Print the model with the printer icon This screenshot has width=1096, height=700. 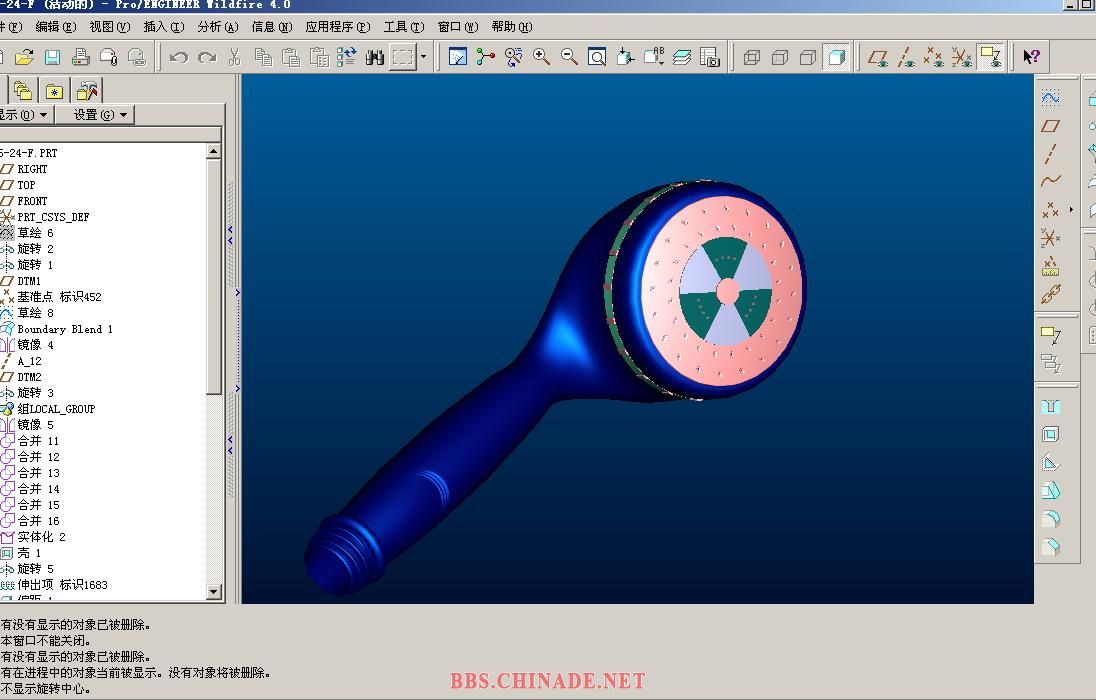point(80,57)
